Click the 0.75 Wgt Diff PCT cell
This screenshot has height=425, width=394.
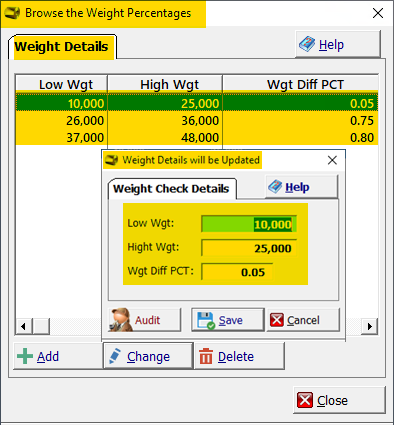300,120
